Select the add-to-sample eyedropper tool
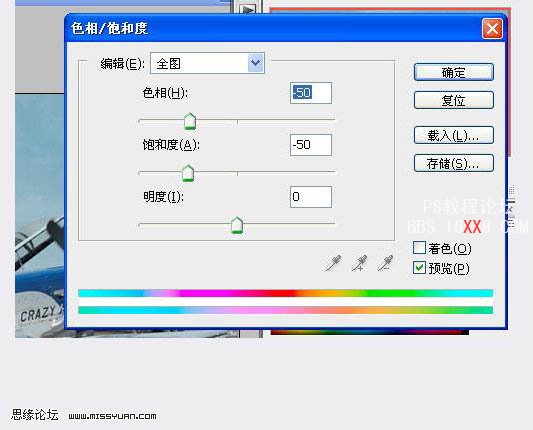This screenshot has height=430, width=533. [x=359, y=263]
